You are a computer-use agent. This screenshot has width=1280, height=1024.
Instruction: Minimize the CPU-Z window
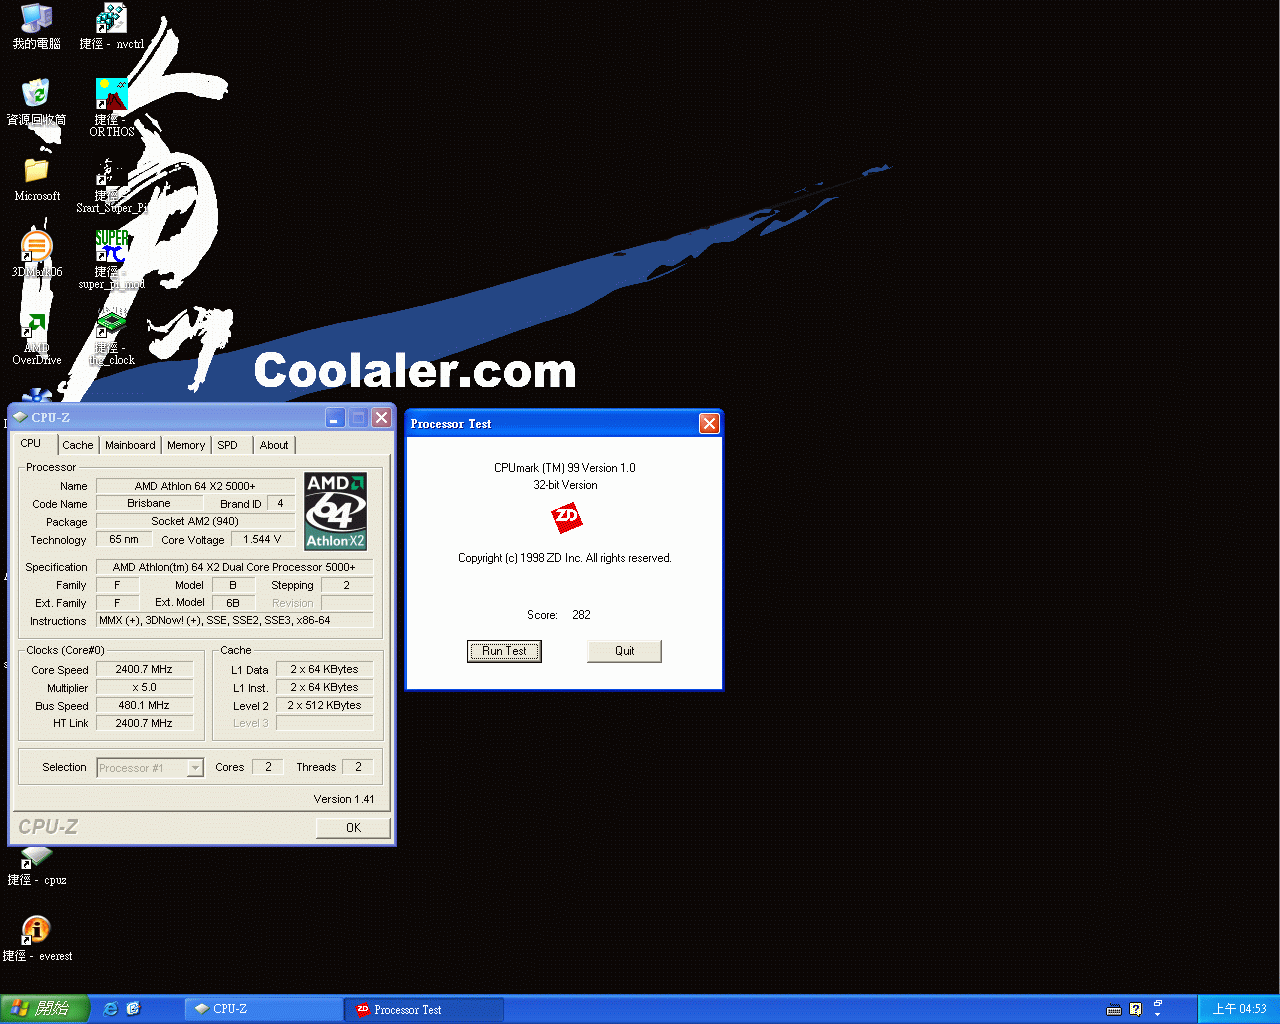point(335,418)
